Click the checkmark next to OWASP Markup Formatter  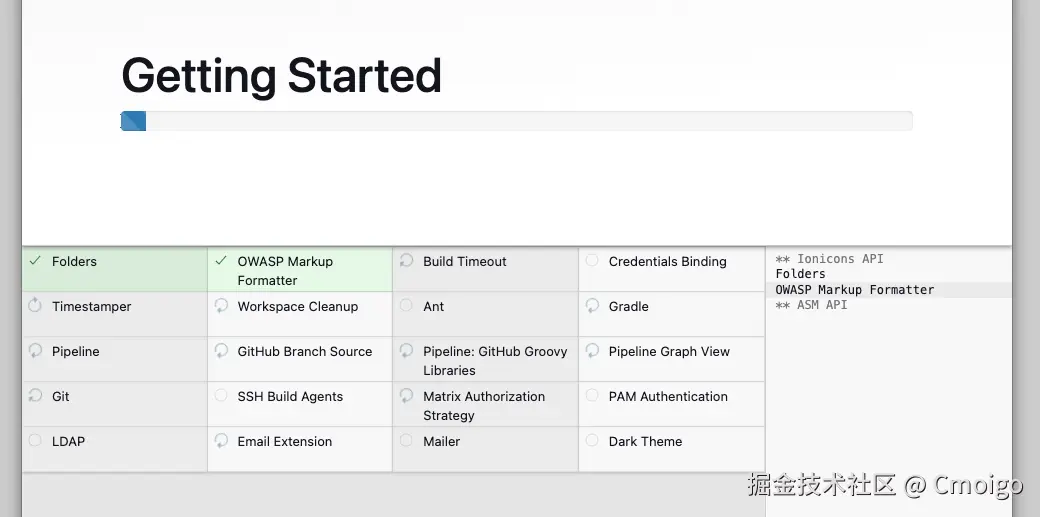[x=221, y=261]
